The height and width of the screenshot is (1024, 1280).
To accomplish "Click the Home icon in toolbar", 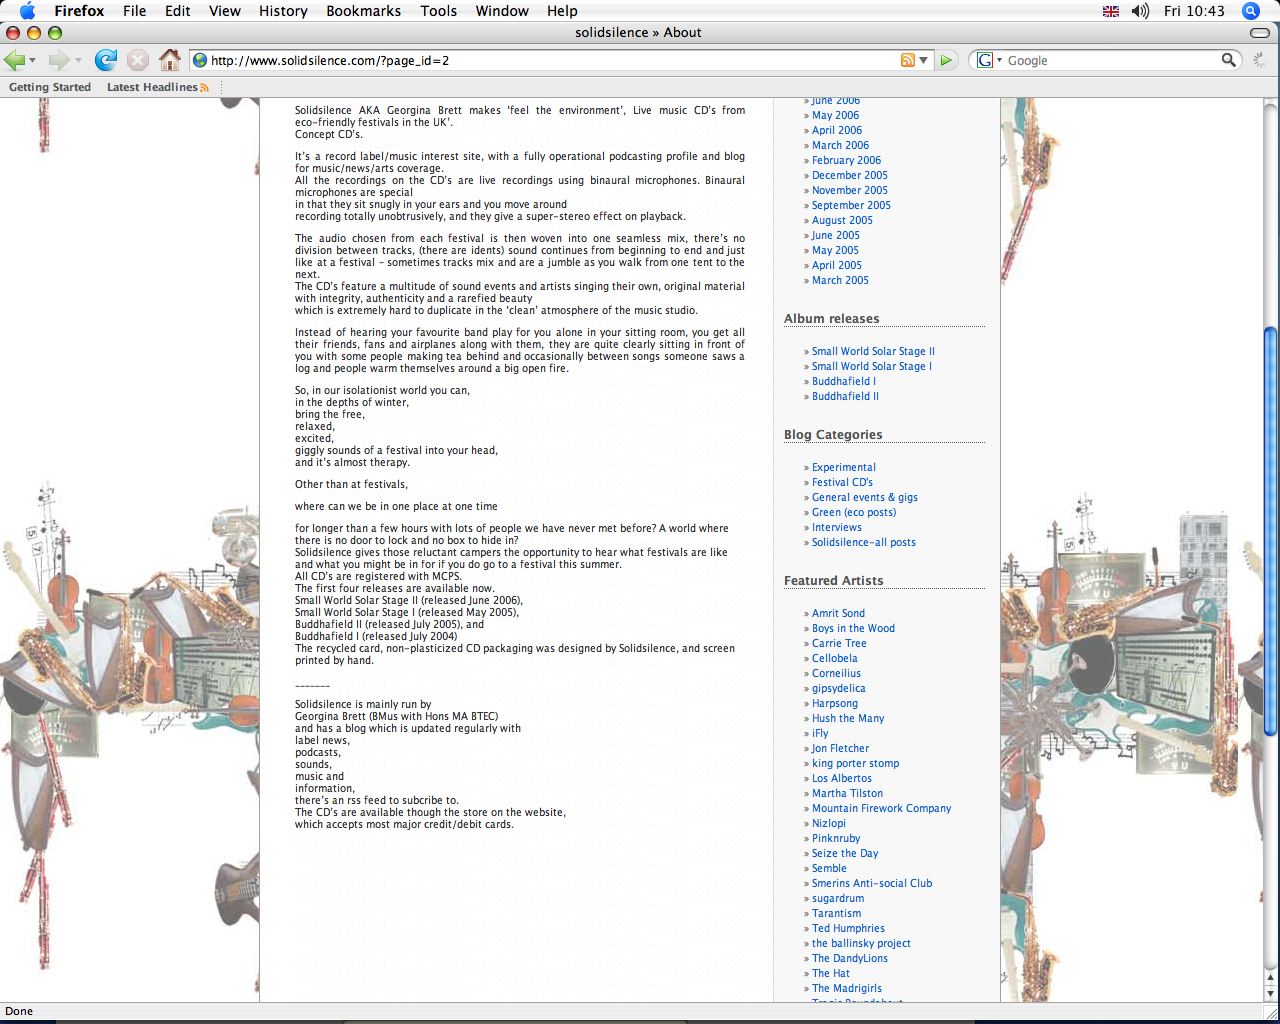I will pos(170,60).
